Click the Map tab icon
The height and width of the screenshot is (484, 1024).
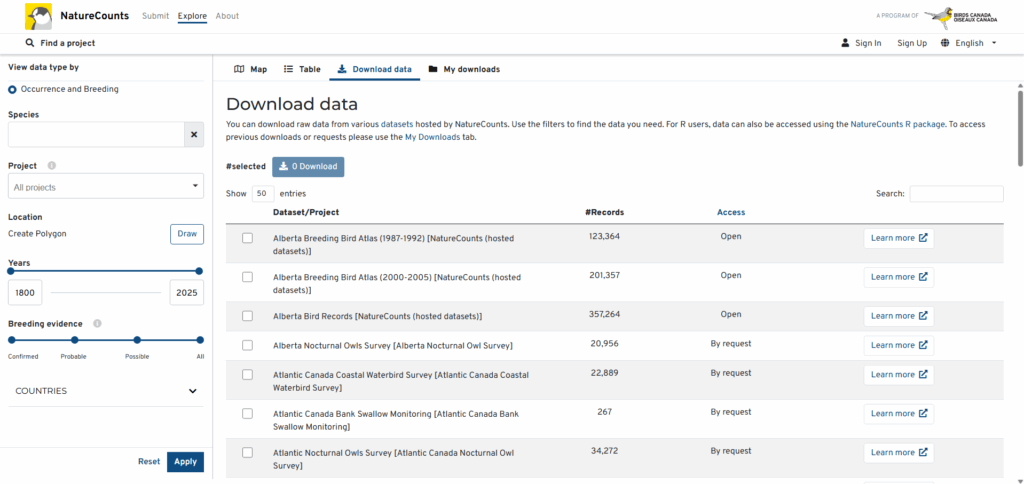tap(239, 69)
